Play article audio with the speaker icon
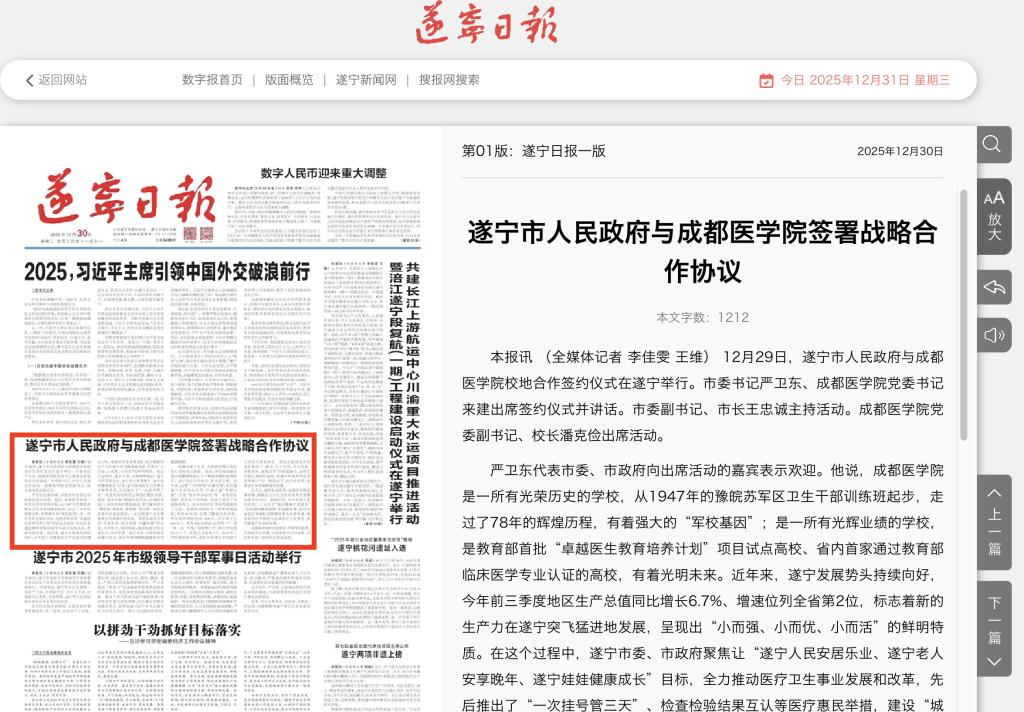 (993, 335)
